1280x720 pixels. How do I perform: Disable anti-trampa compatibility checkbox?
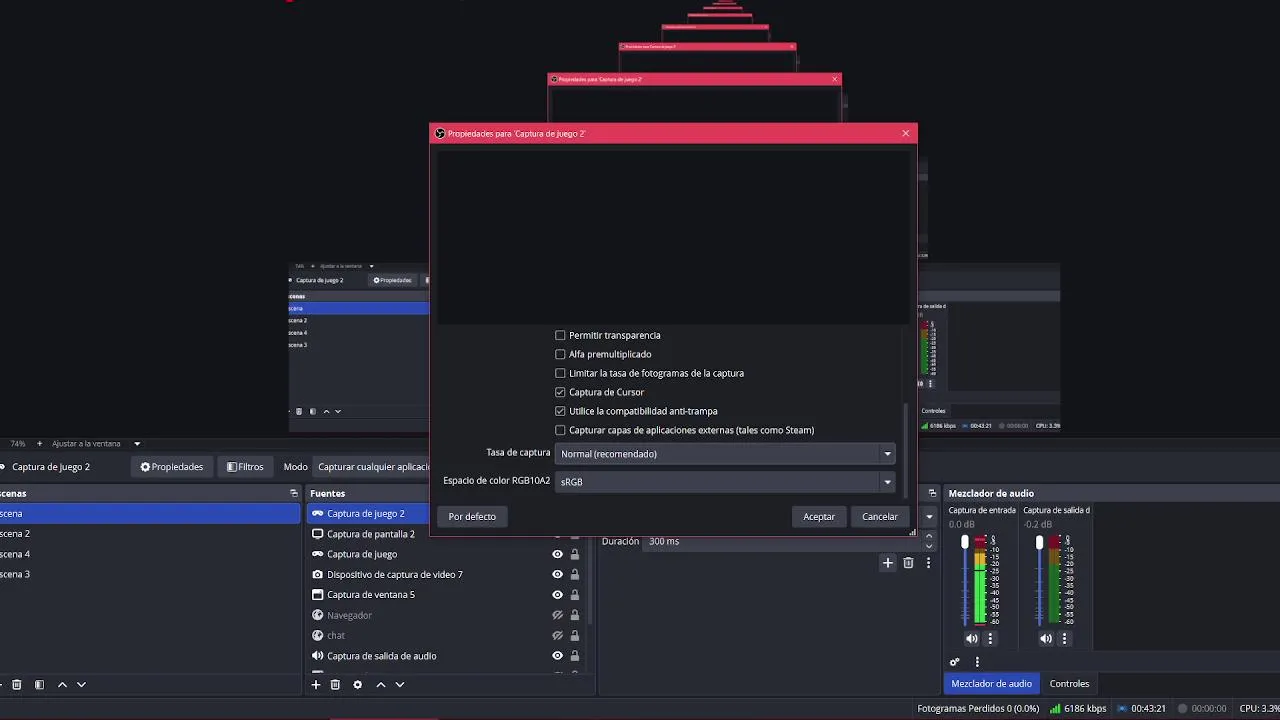560,411
